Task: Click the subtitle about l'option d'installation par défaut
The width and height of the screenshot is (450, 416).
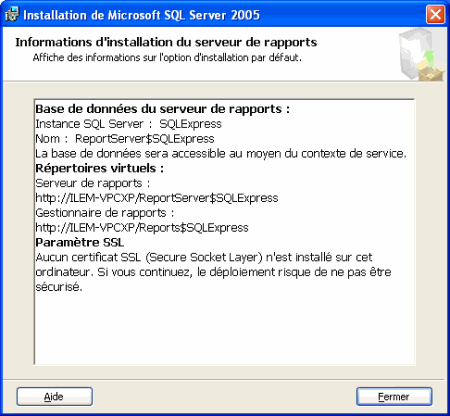Action: [x=167, y=58]
